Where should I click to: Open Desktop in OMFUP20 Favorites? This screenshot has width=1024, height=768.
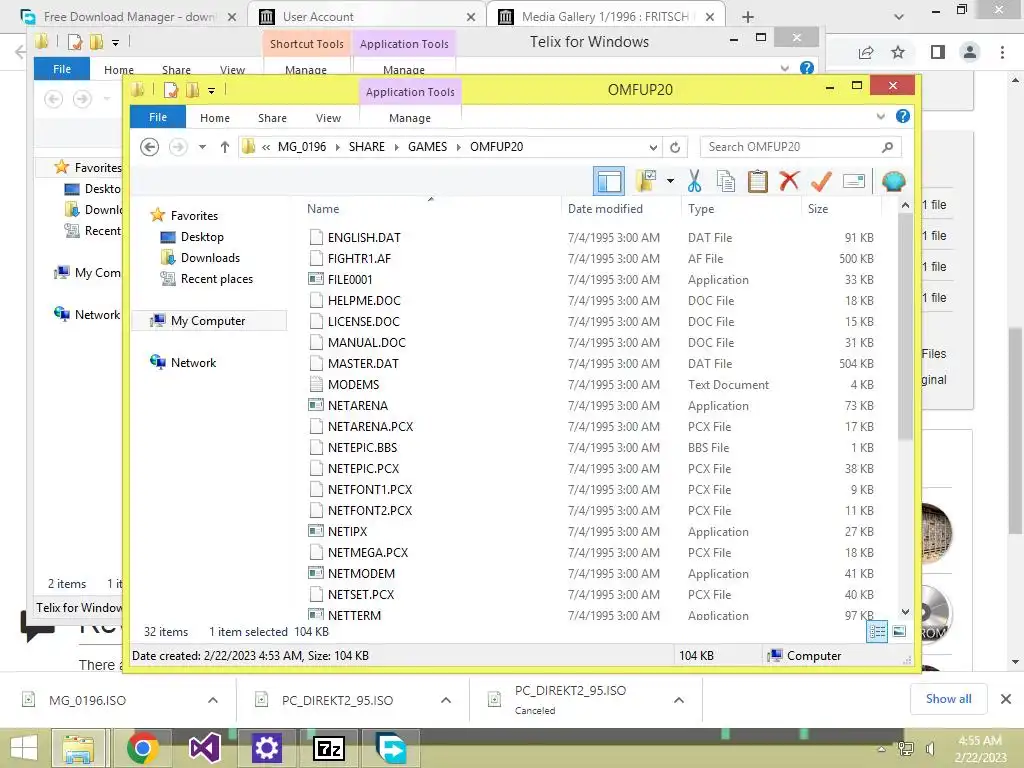tap(202, 237)
